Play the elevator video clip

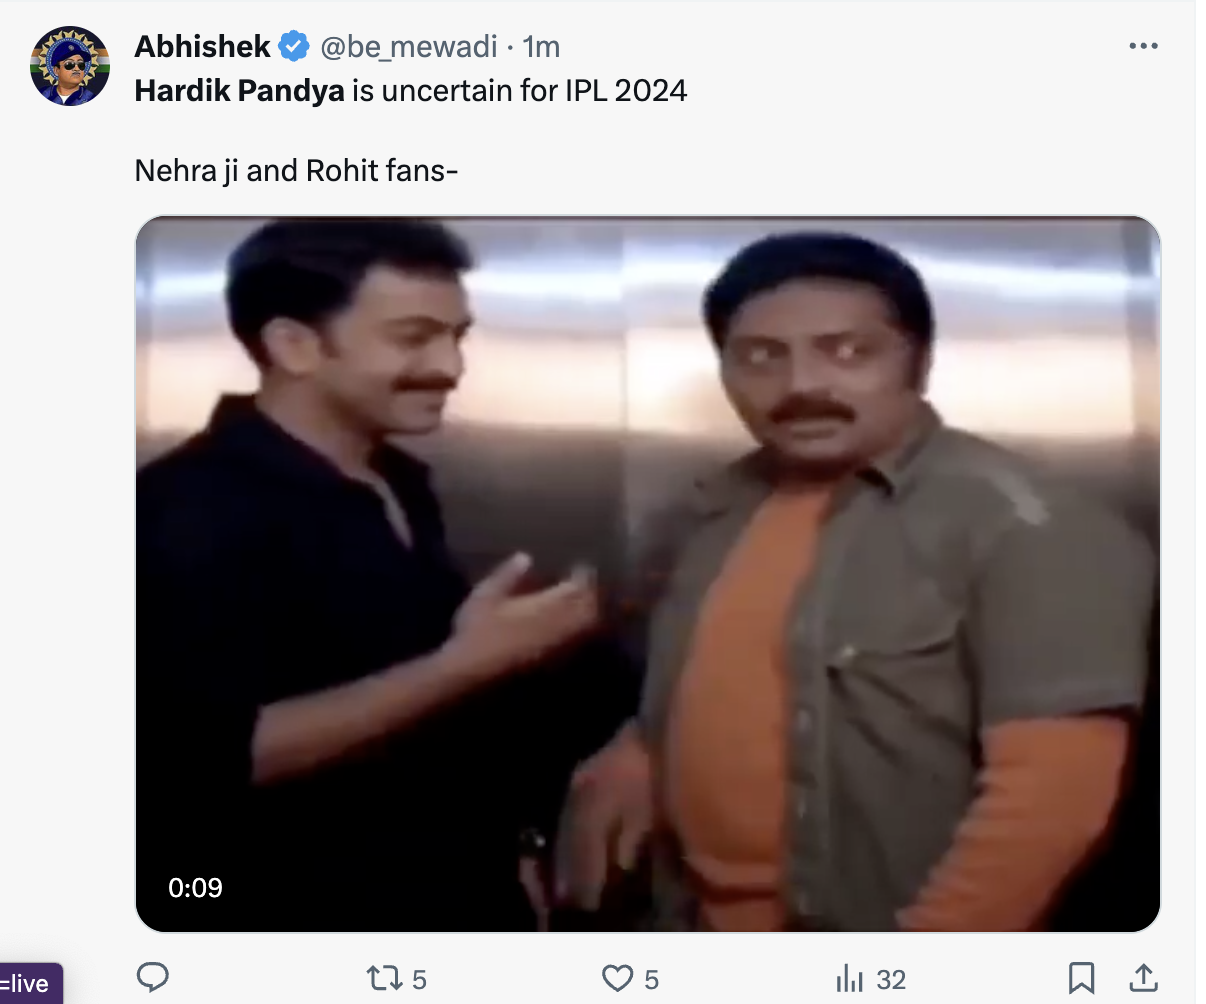pyautogui.click(x=647, y=574)
